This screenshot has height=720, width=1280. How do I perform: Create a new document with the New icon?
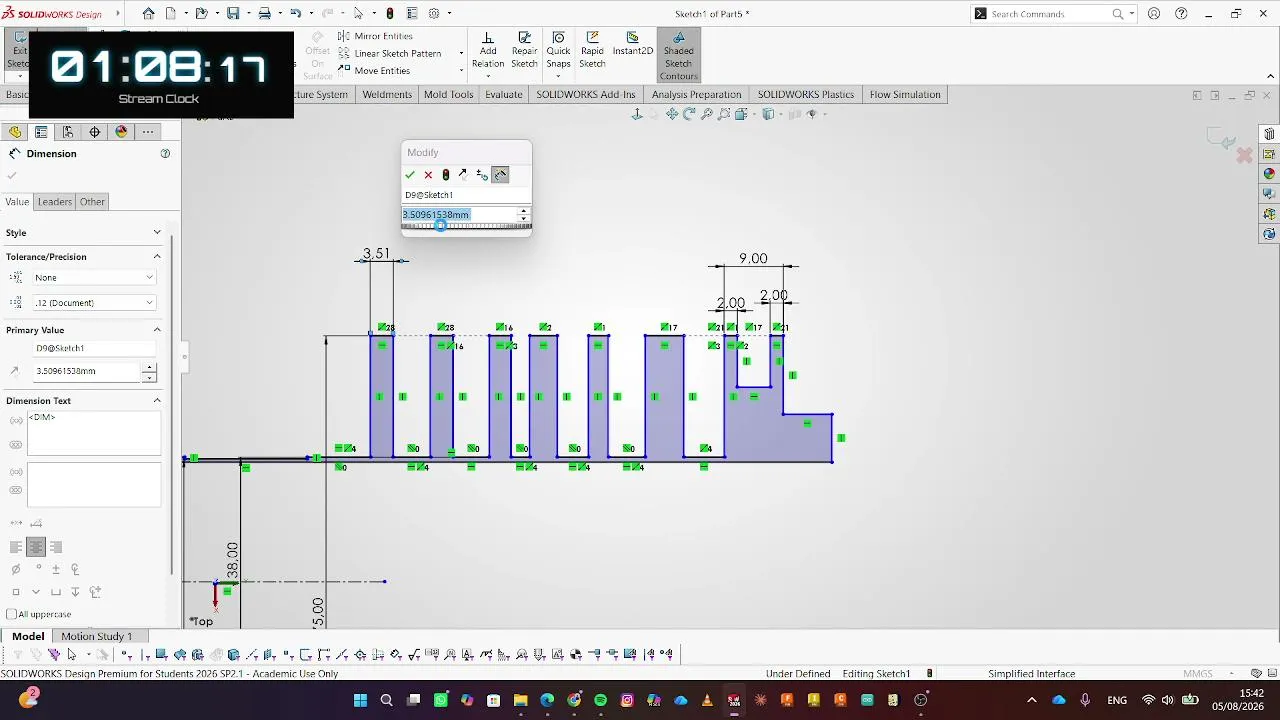point(171,14)
